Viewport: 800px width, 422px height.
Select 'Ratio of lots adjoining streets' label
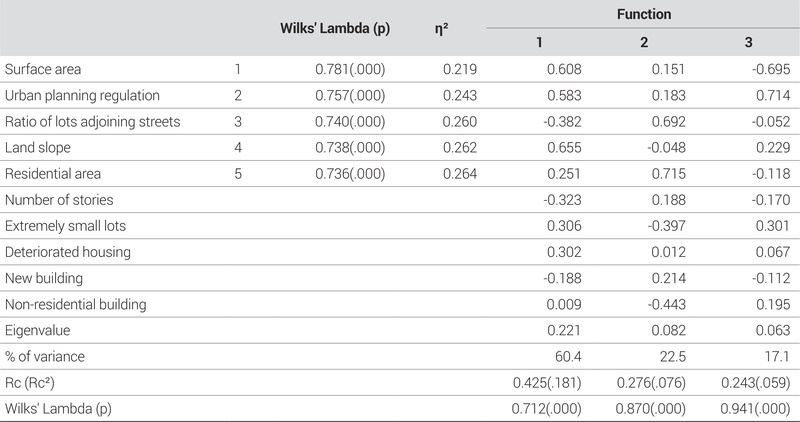92,122
